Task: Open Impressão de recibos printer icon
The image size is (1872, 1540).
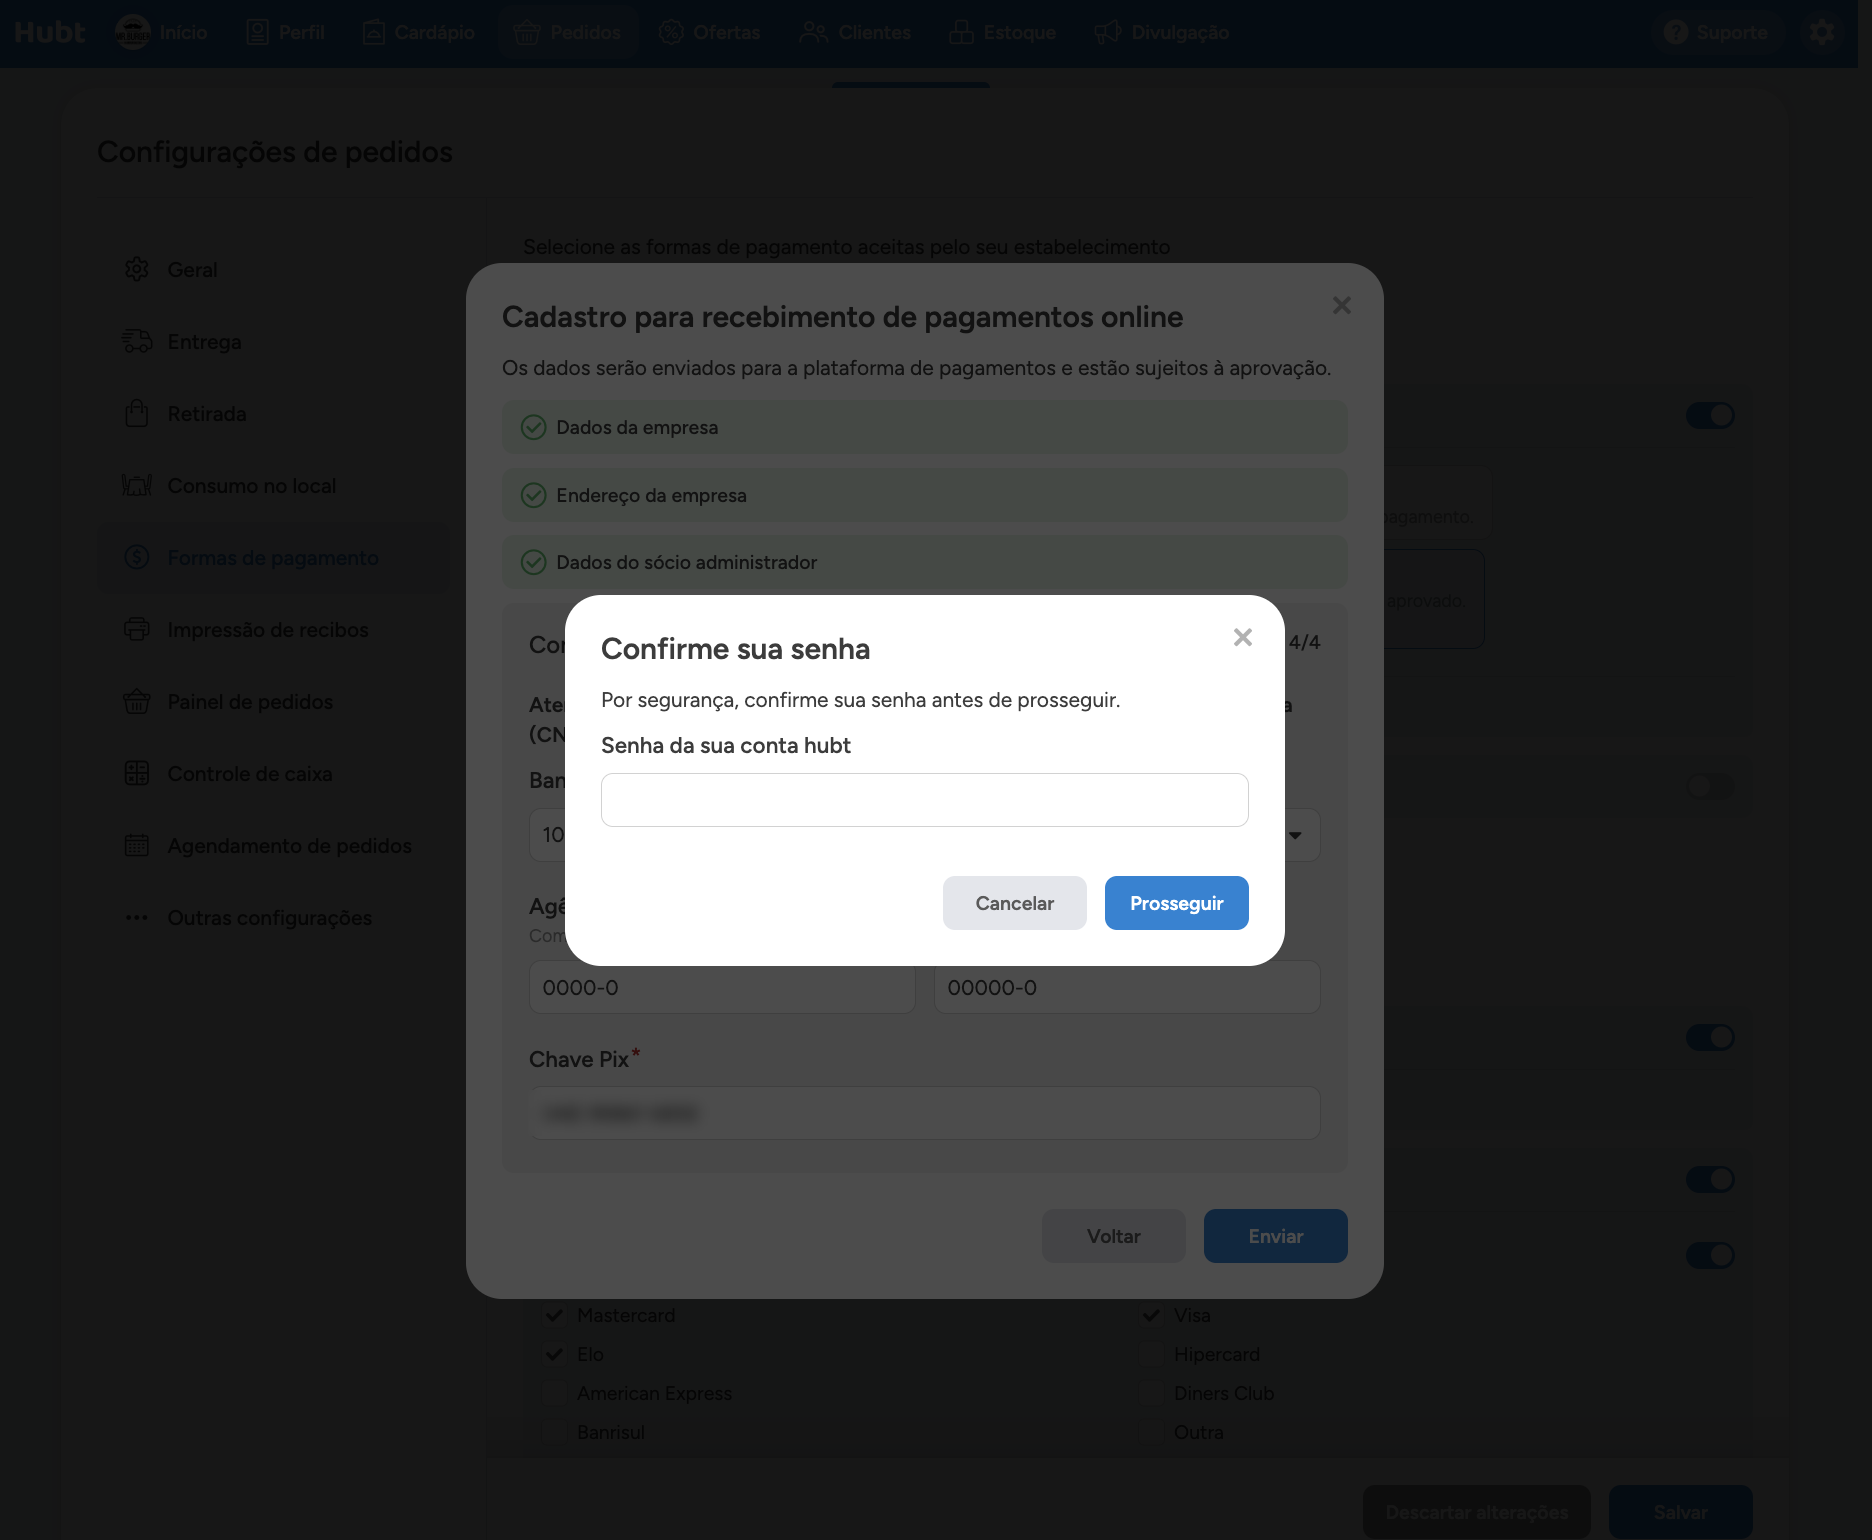Action: tap(137, 629)
